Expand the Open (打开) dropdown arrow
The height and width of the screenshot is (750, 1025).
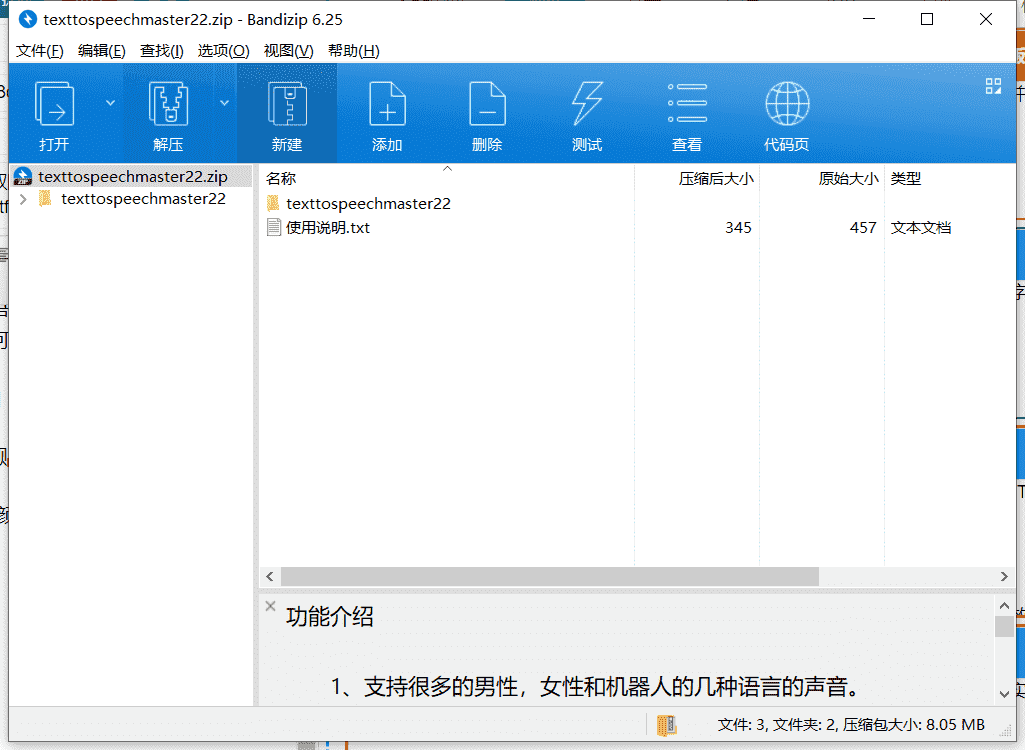coord(110,103)
